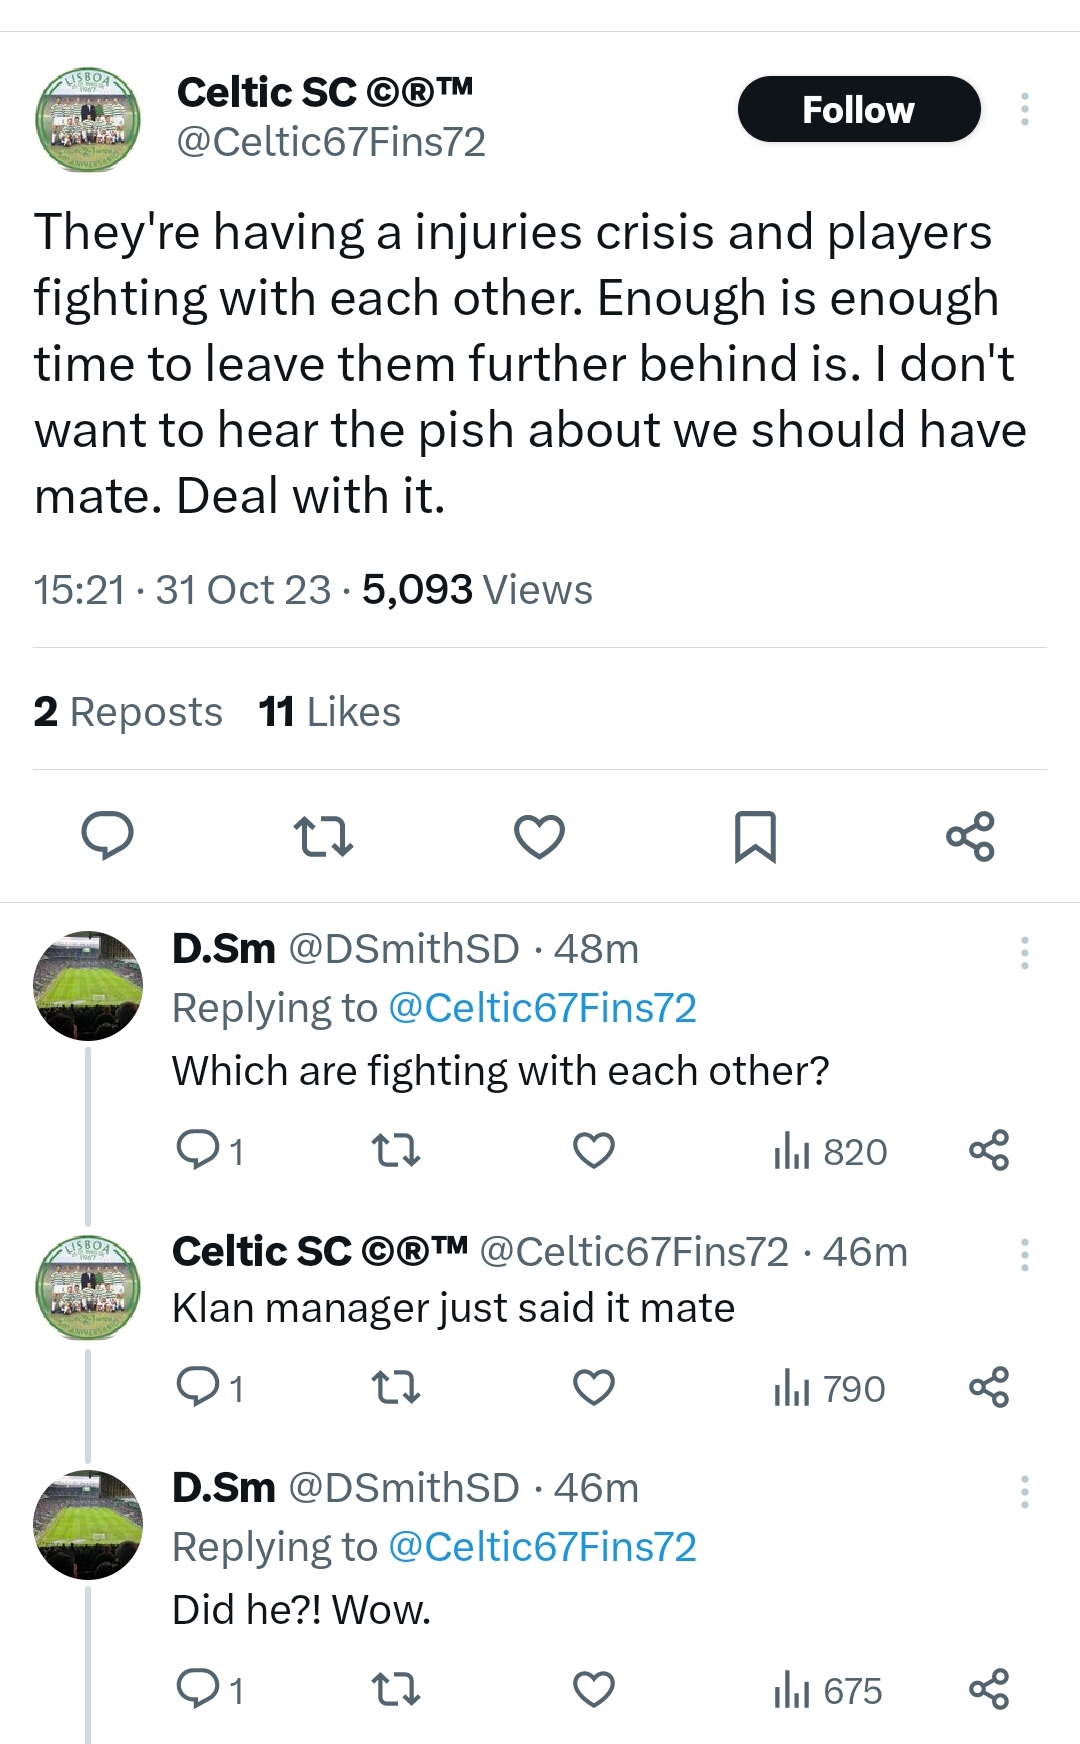
Task: Repost the 'Klan manager just said it' reply
Action: click(396, 1388)
